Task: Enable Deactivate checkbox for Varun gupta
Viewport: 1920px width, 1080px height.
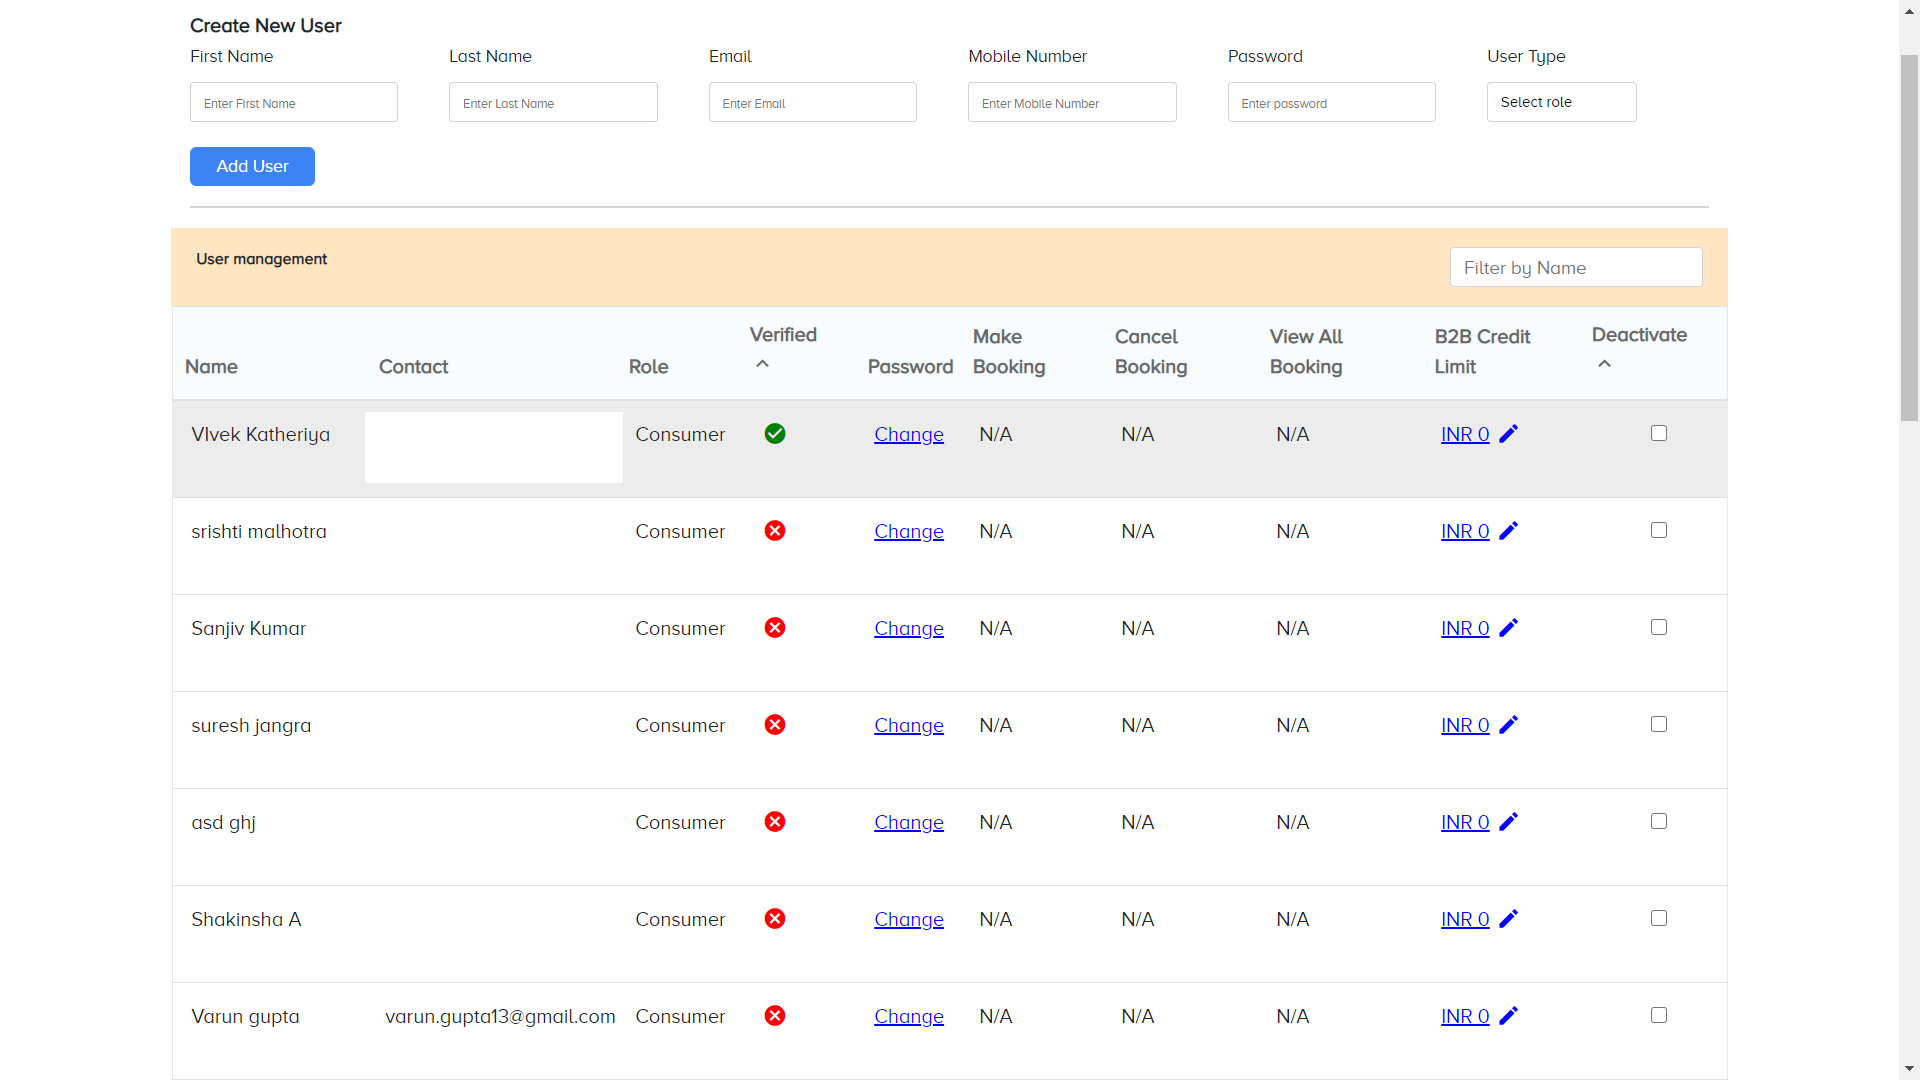Action: tap(1659, 1015)
